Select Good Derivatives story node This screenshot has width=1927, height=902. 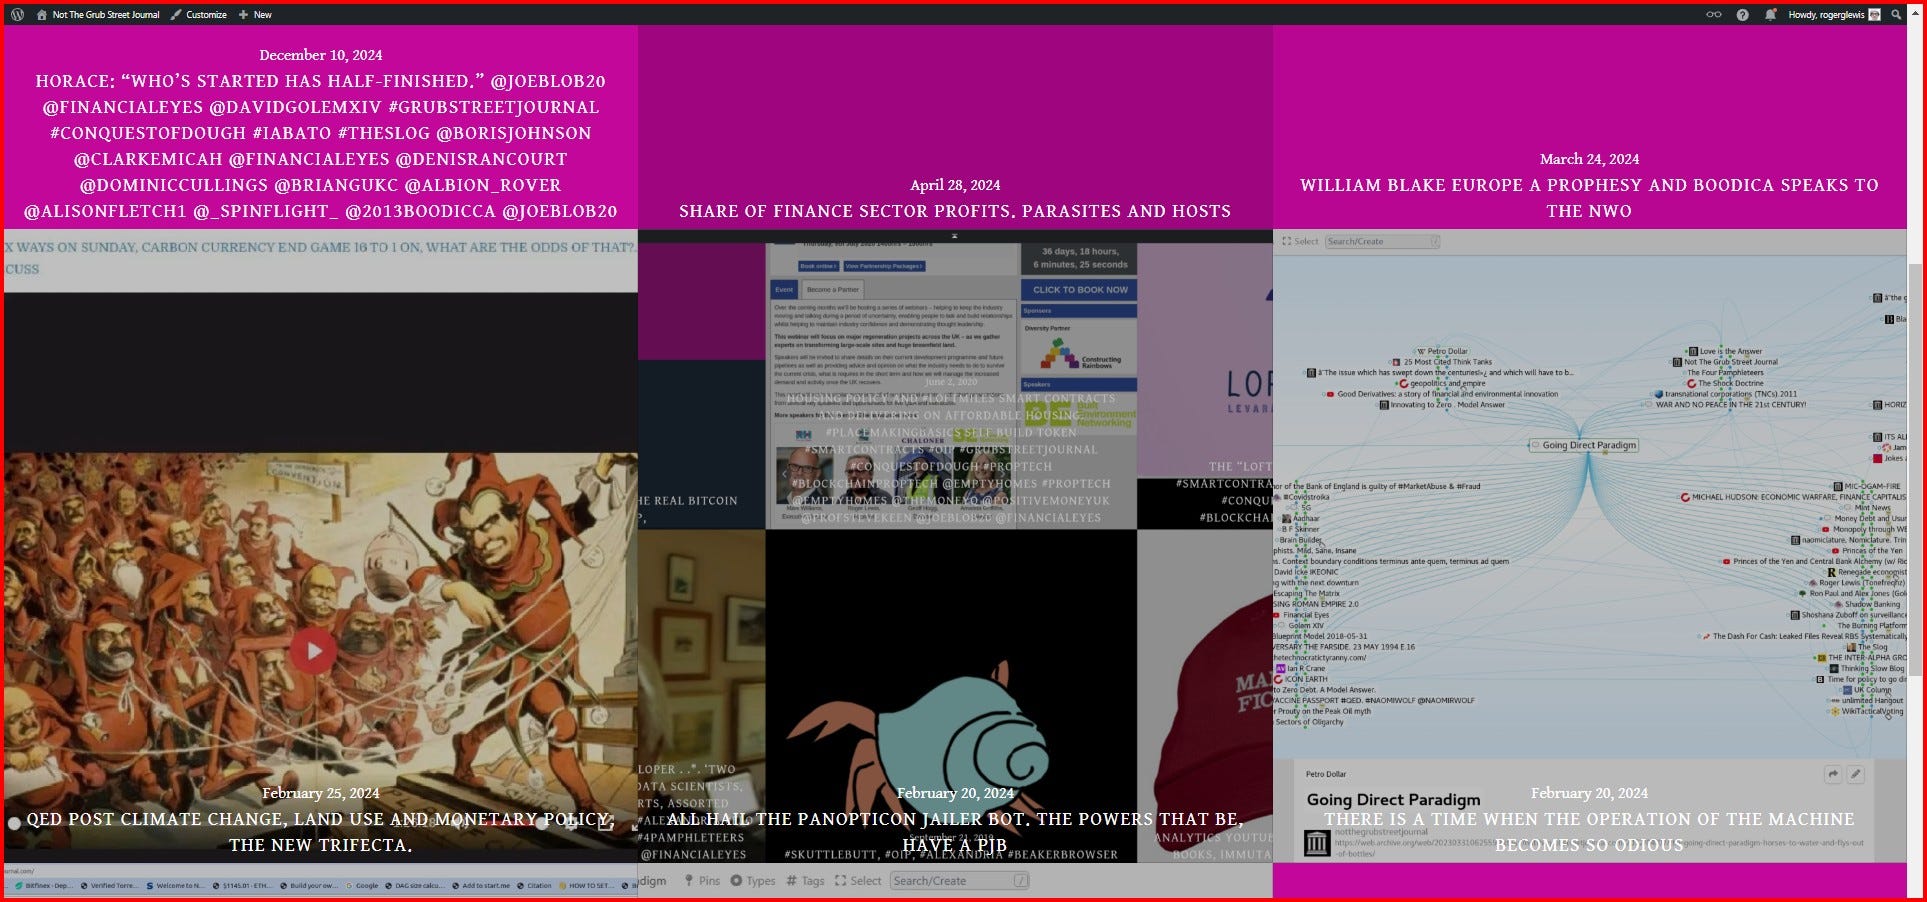click(x=1442, y=394)
